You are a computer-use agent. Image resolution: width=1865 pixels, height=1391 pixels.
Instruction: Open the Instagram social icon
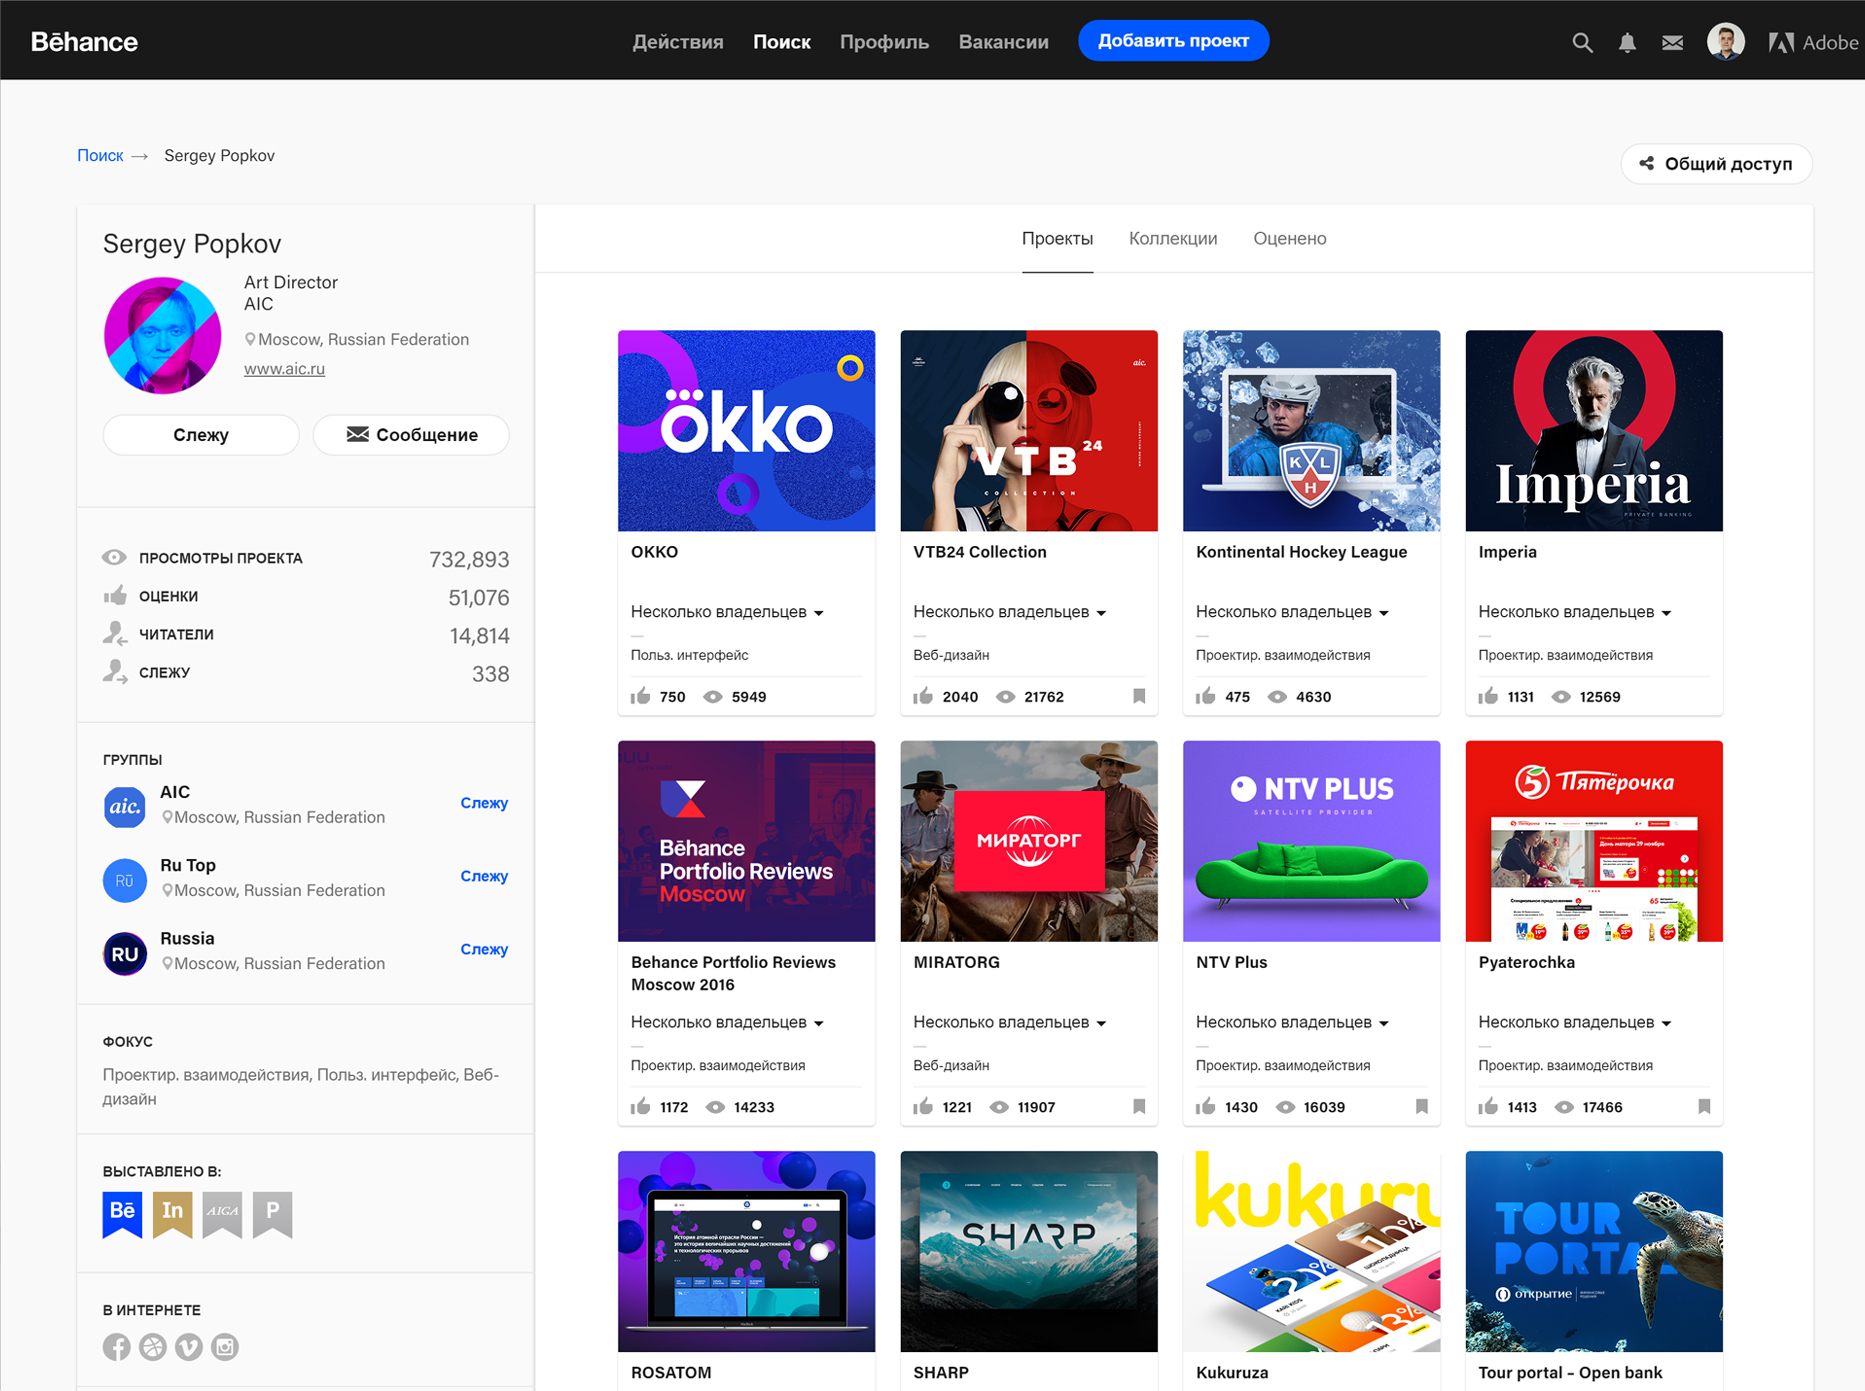pyautogui.click(x=225, y=1347)
